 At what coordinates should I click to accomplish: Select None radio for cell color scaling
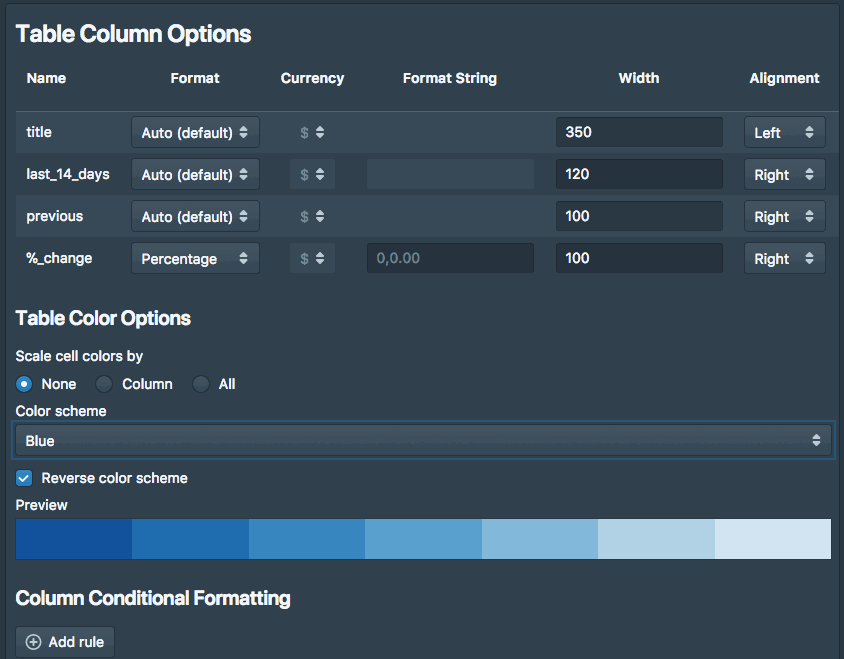(x=24, y=384)
